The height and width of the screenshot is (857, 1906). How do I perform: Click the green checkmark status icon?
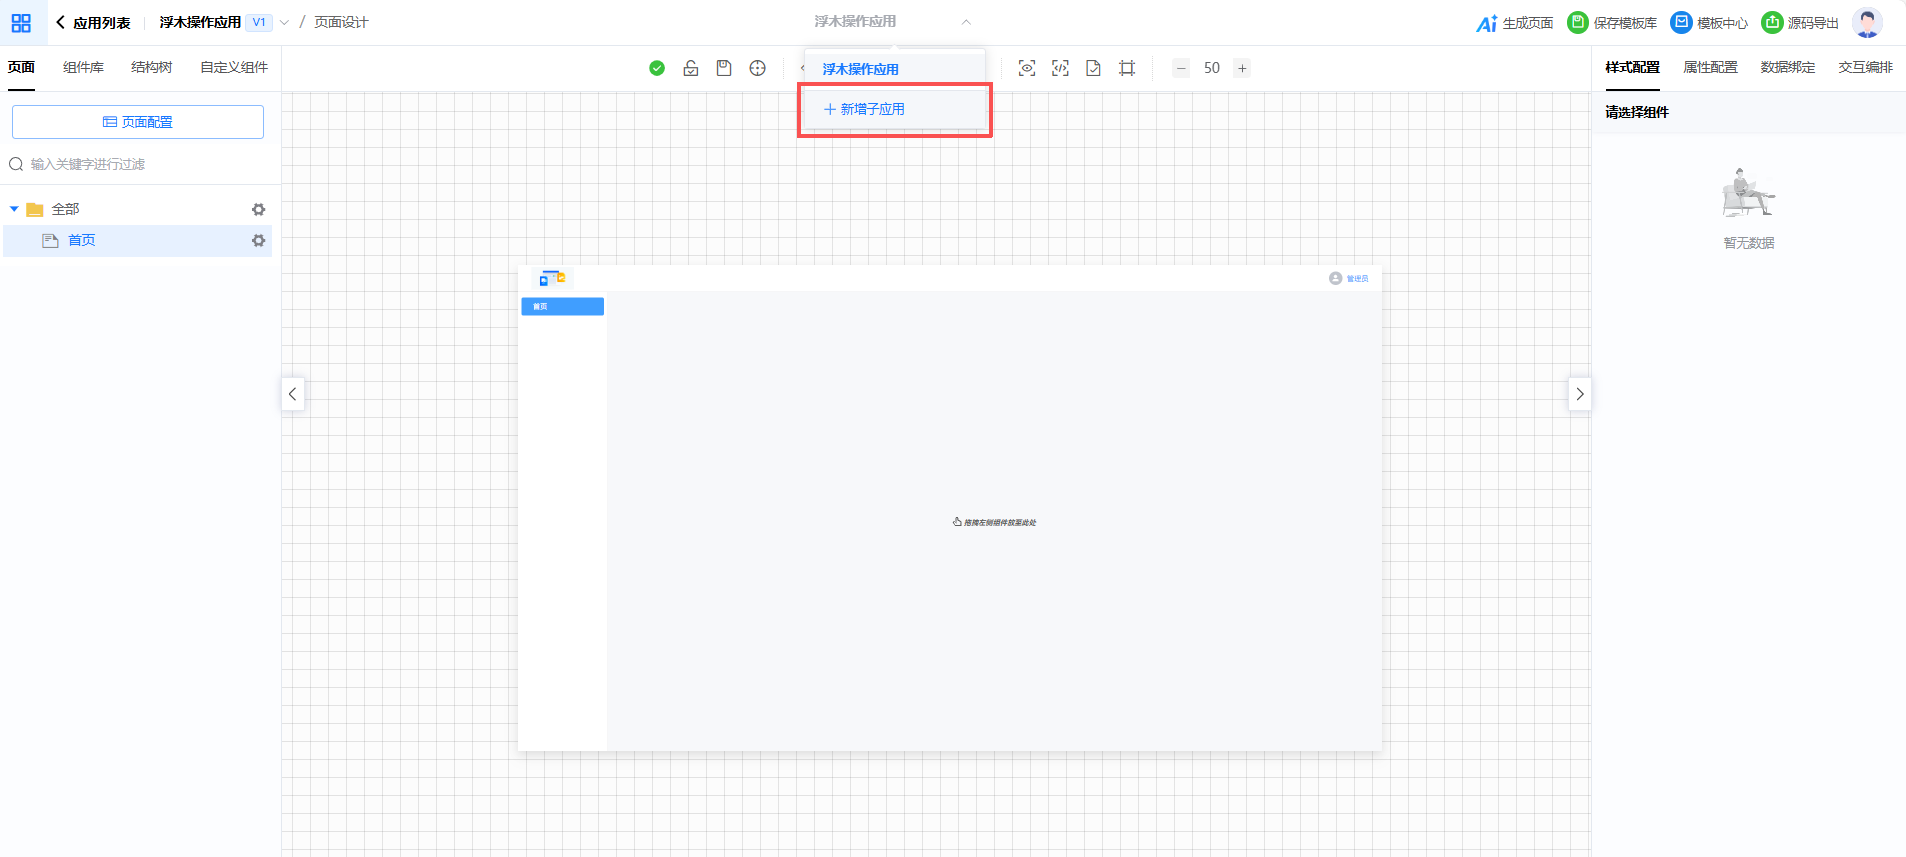point(657,68)
